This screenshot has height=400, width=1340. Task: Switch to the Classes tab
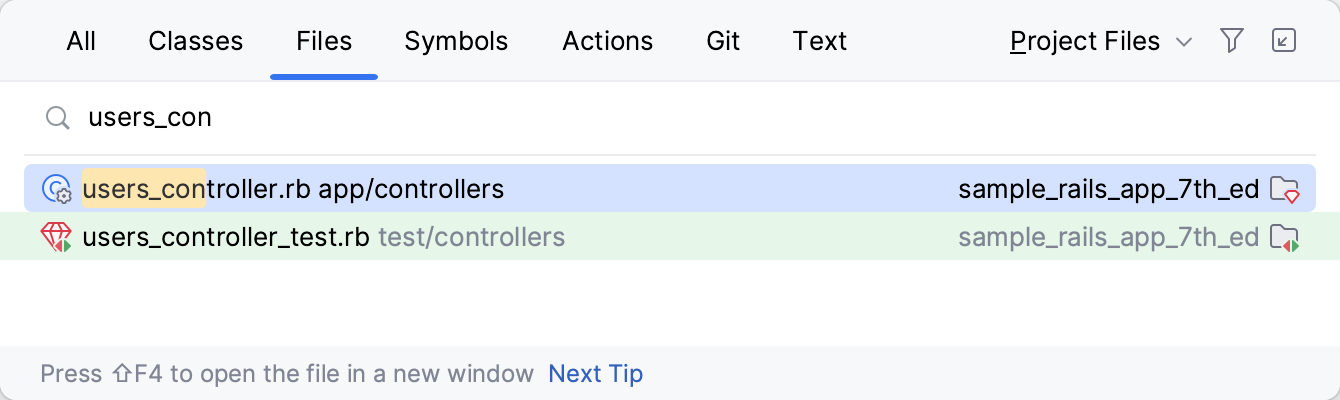pyautogui.click(x=196, y=41)
